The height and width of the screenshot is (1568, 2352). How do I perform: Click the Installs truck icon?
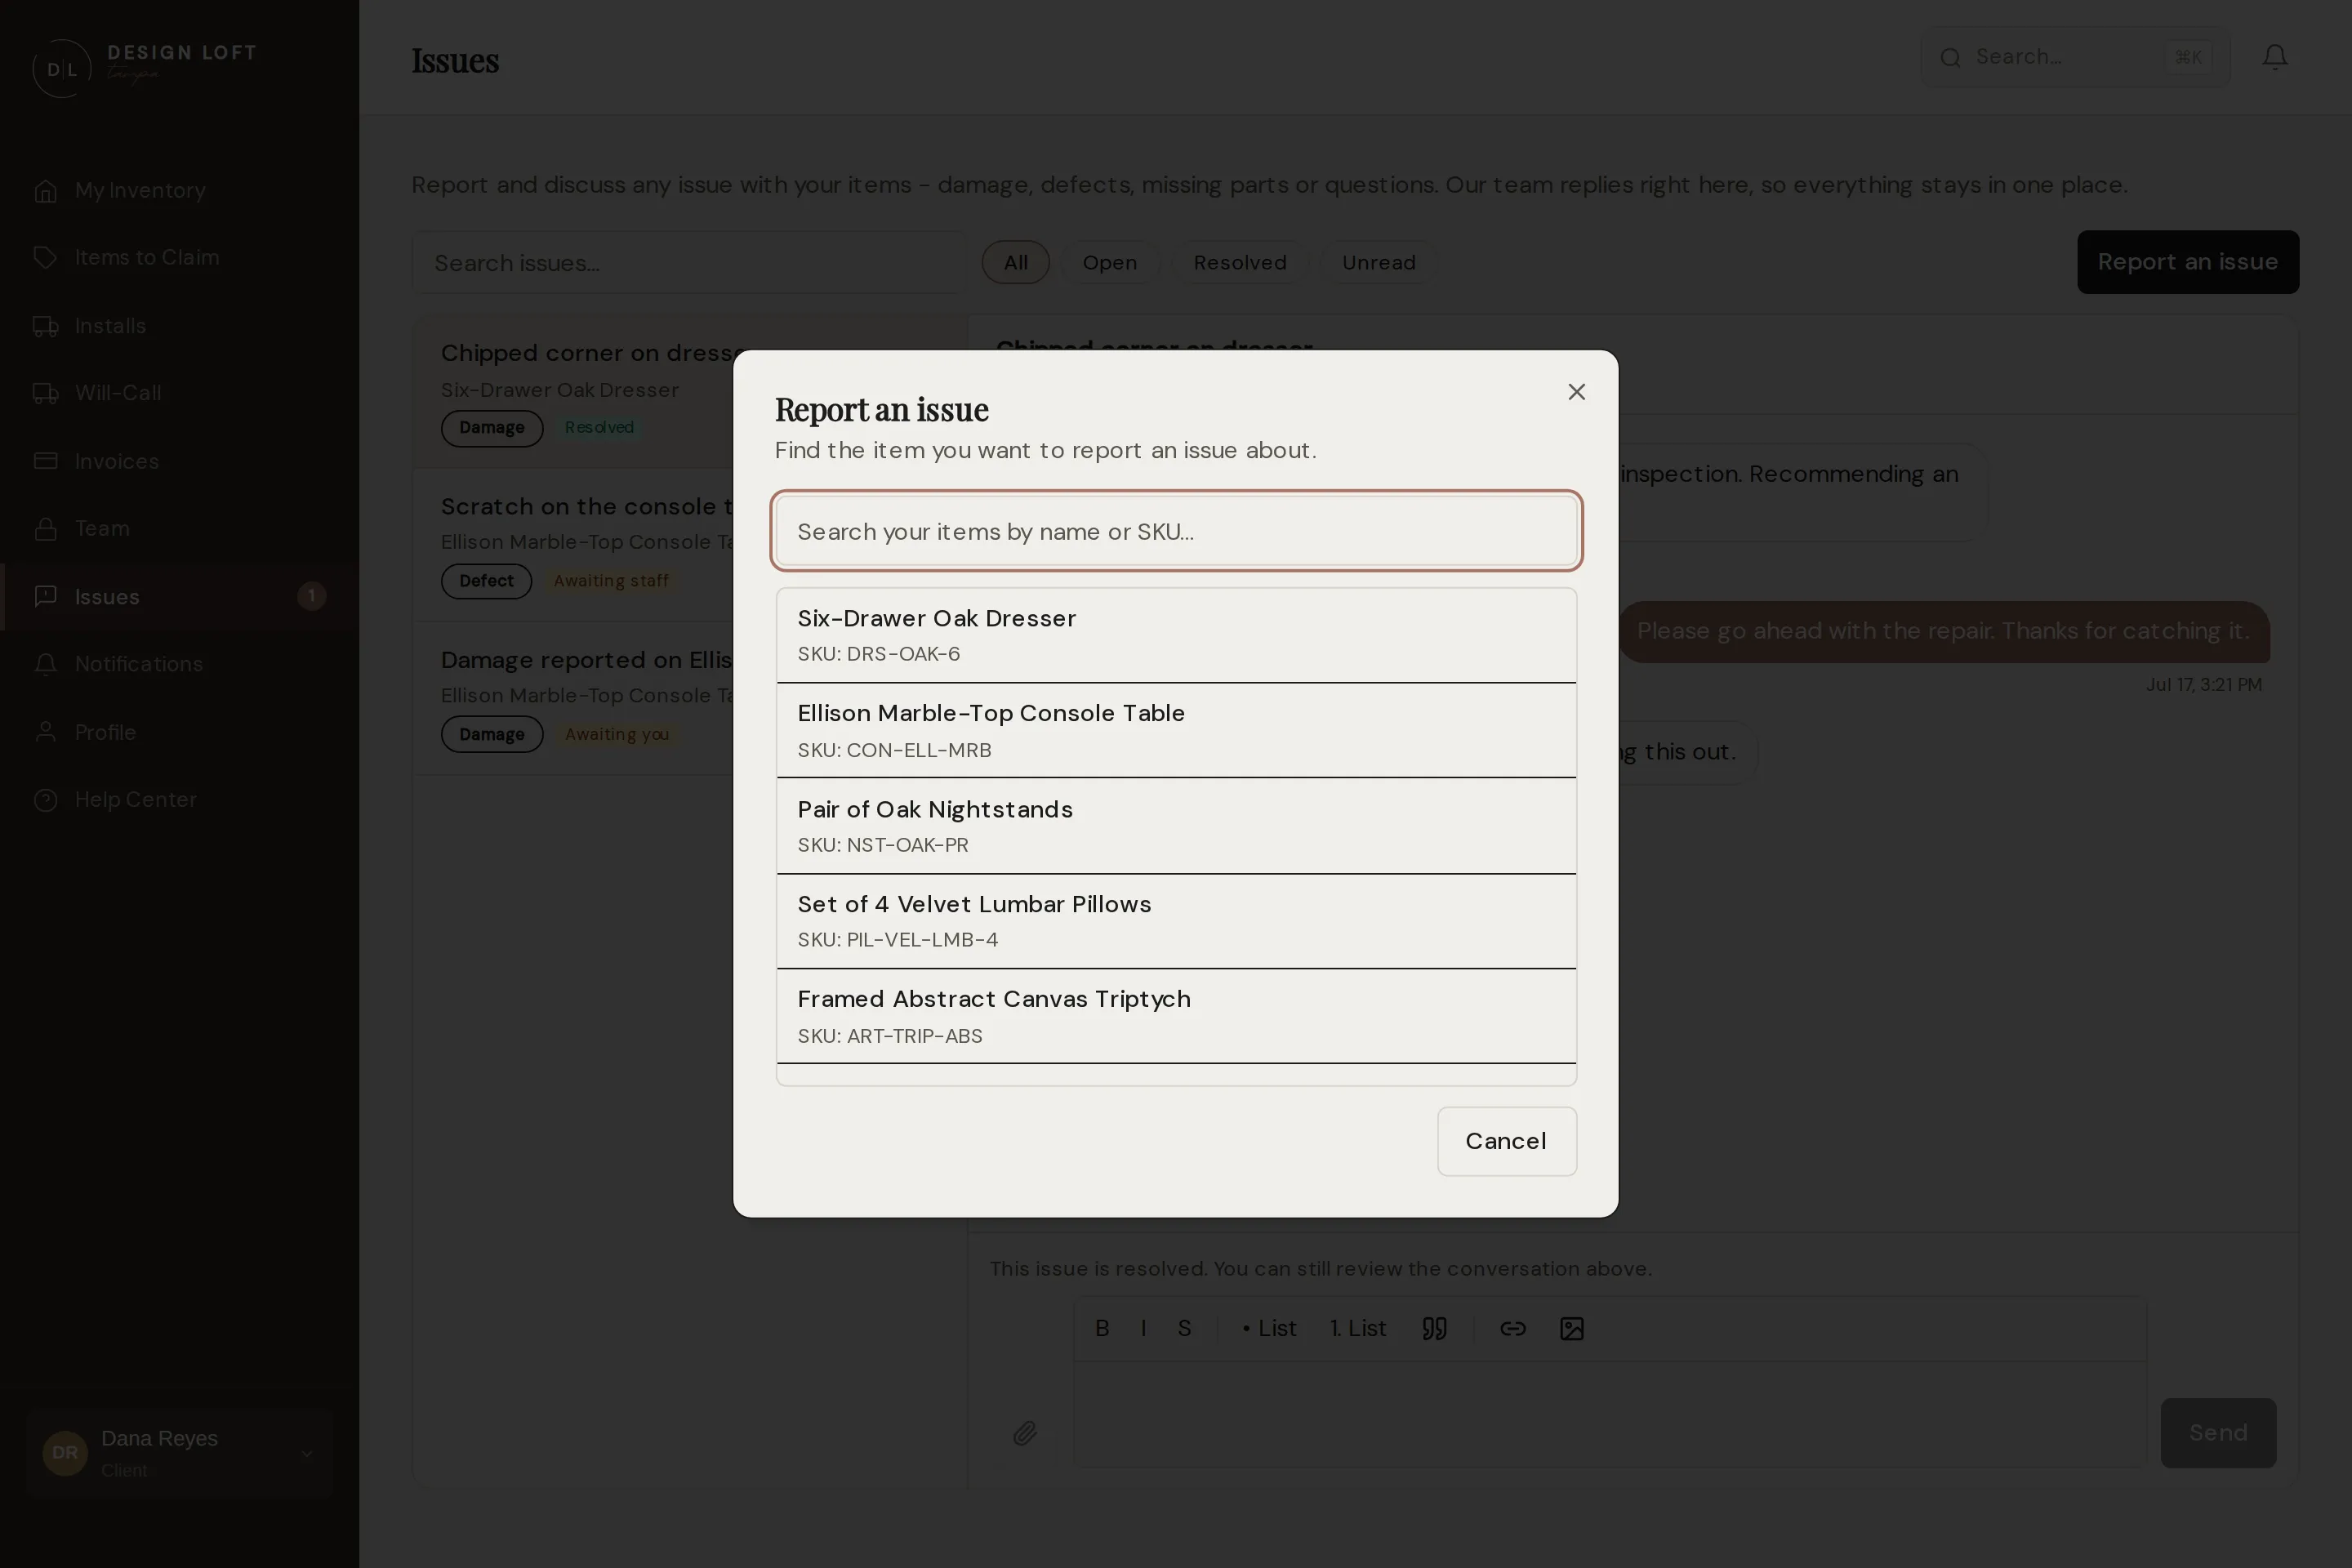(x=45, y=326)
